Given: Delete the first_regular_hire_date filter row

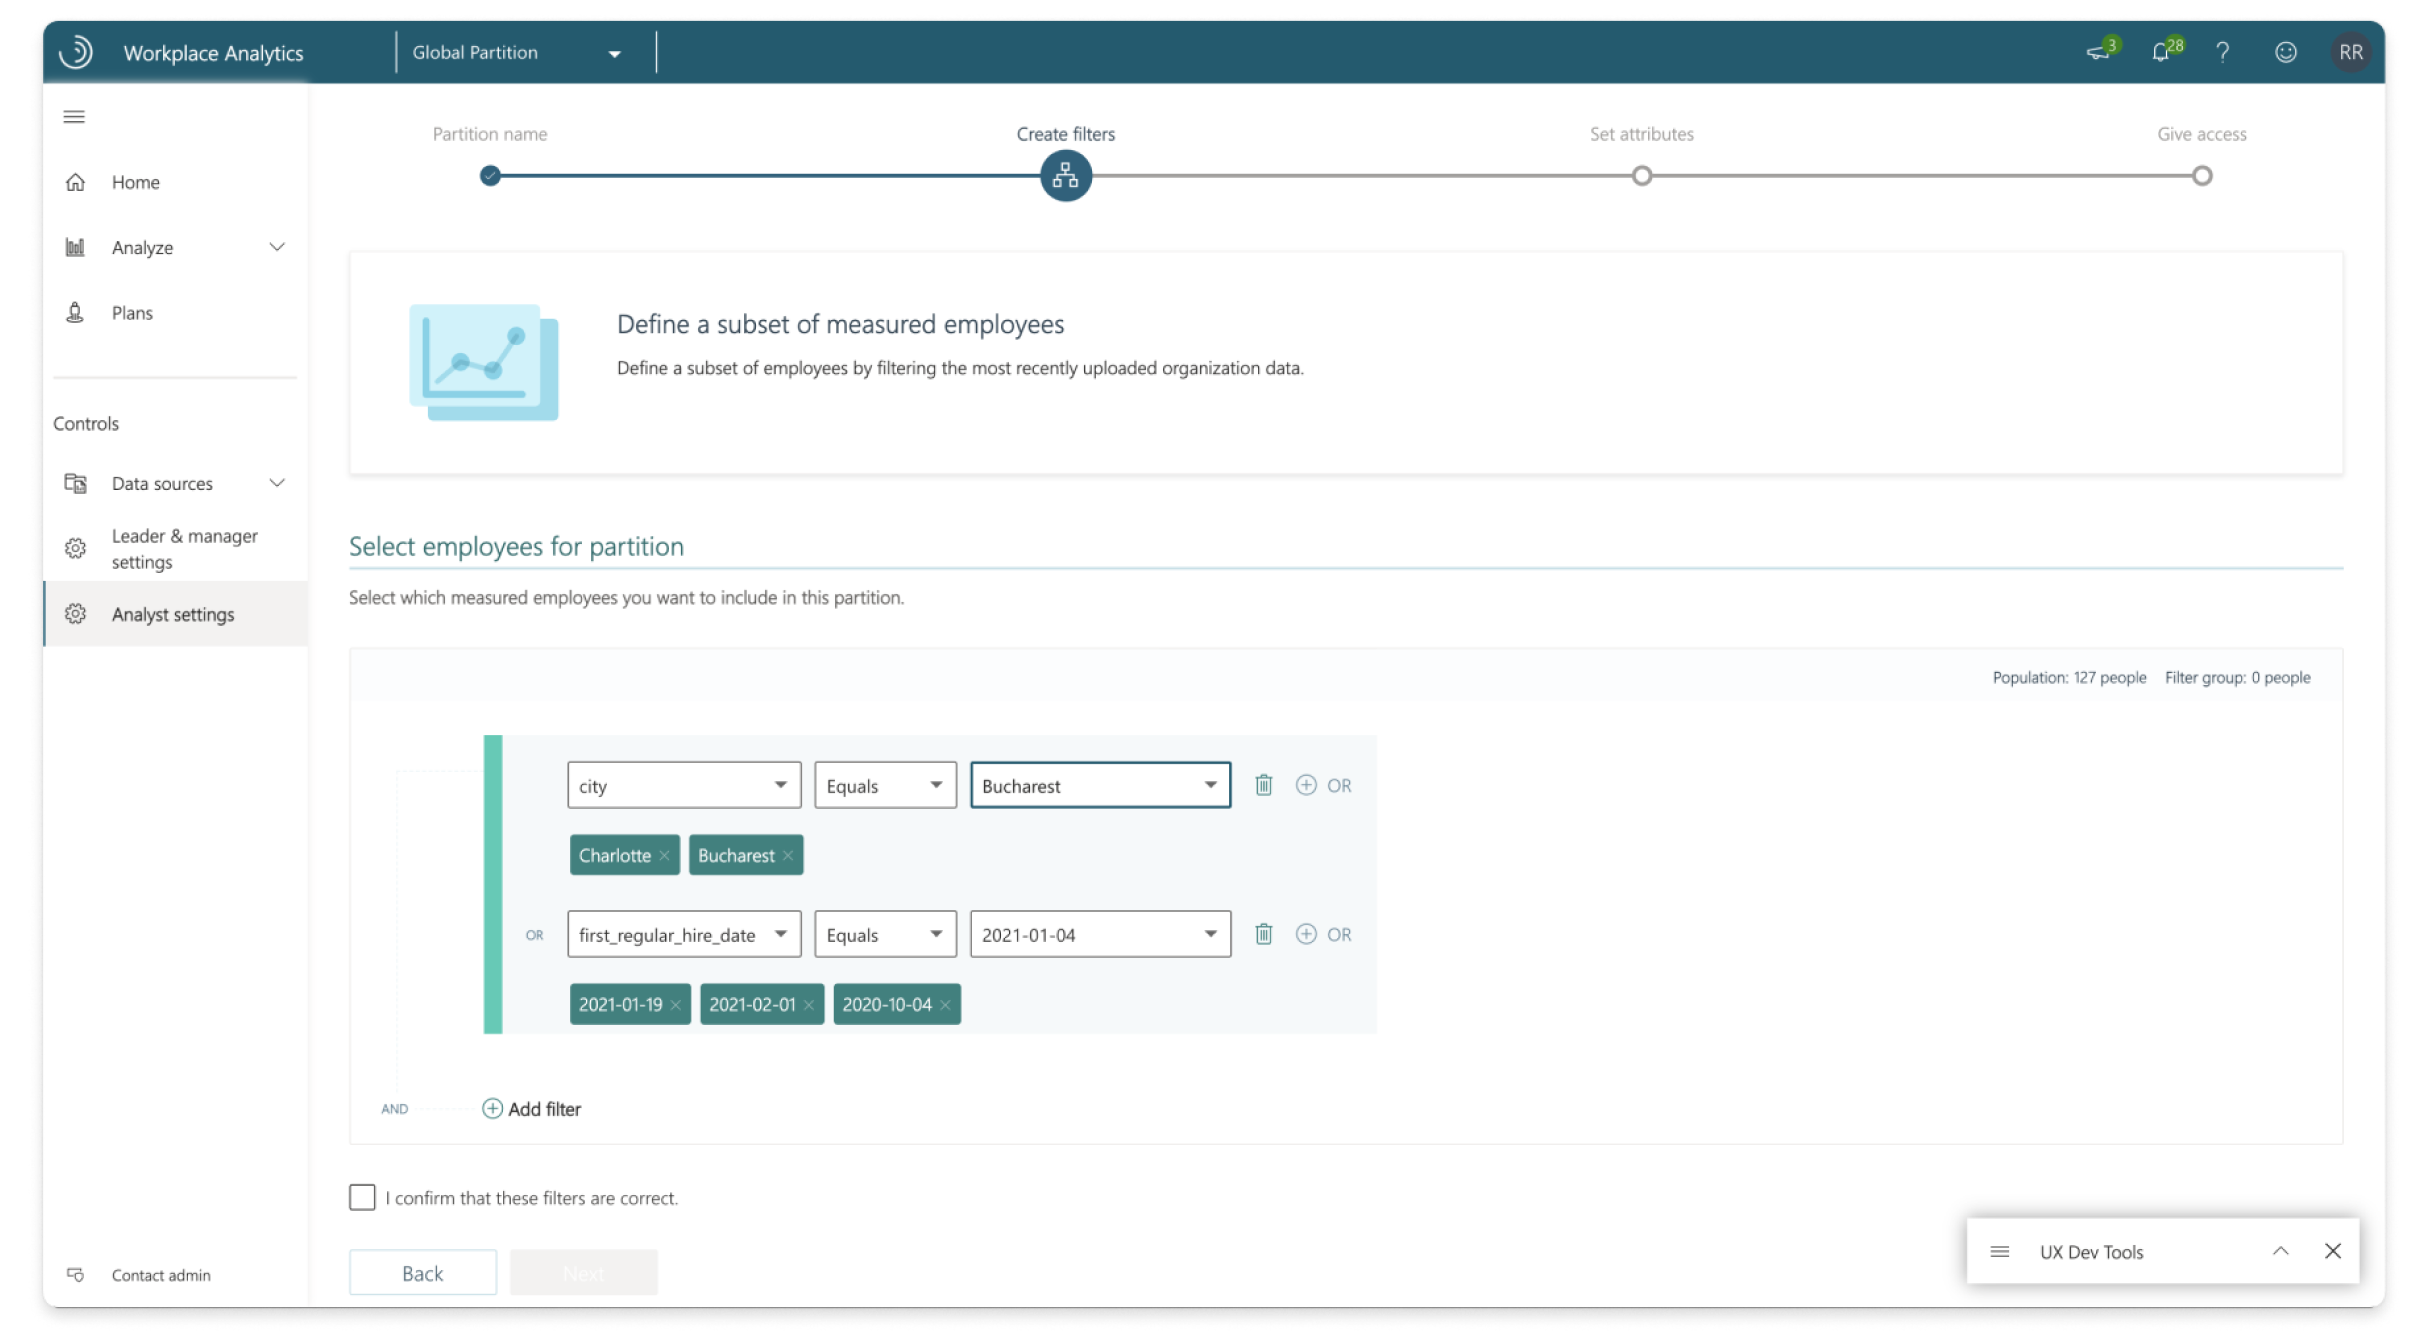Looking at the screenshot, I should [x=1264, y=934].
